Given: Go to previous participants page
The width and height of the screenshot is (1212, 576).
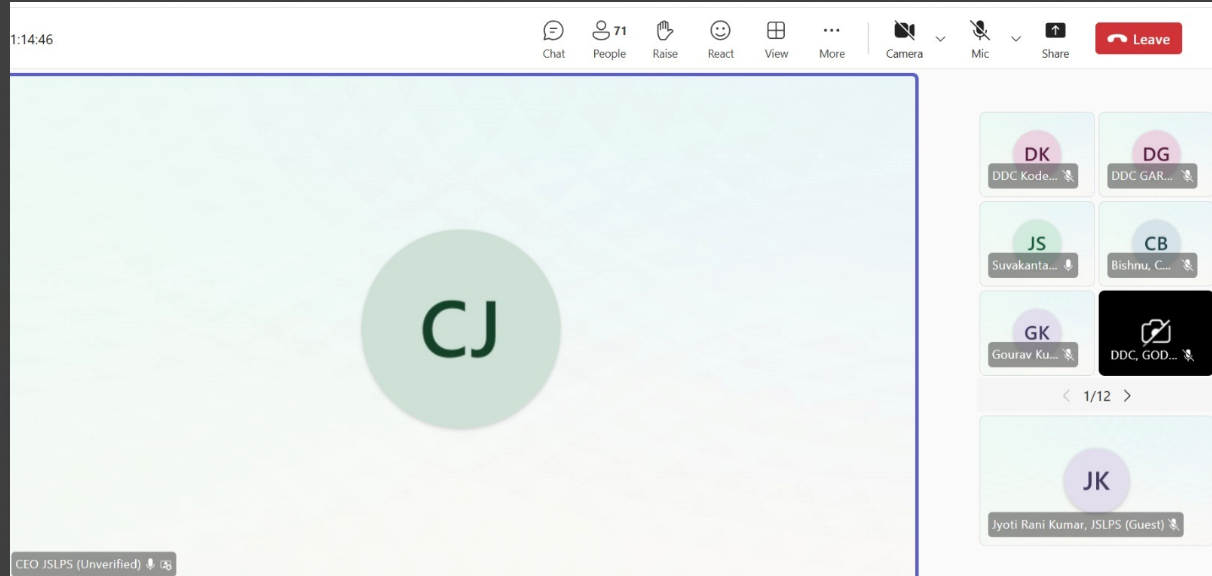Looking at the screenshot, I should pyautogui.click(x=1066, y=396).
